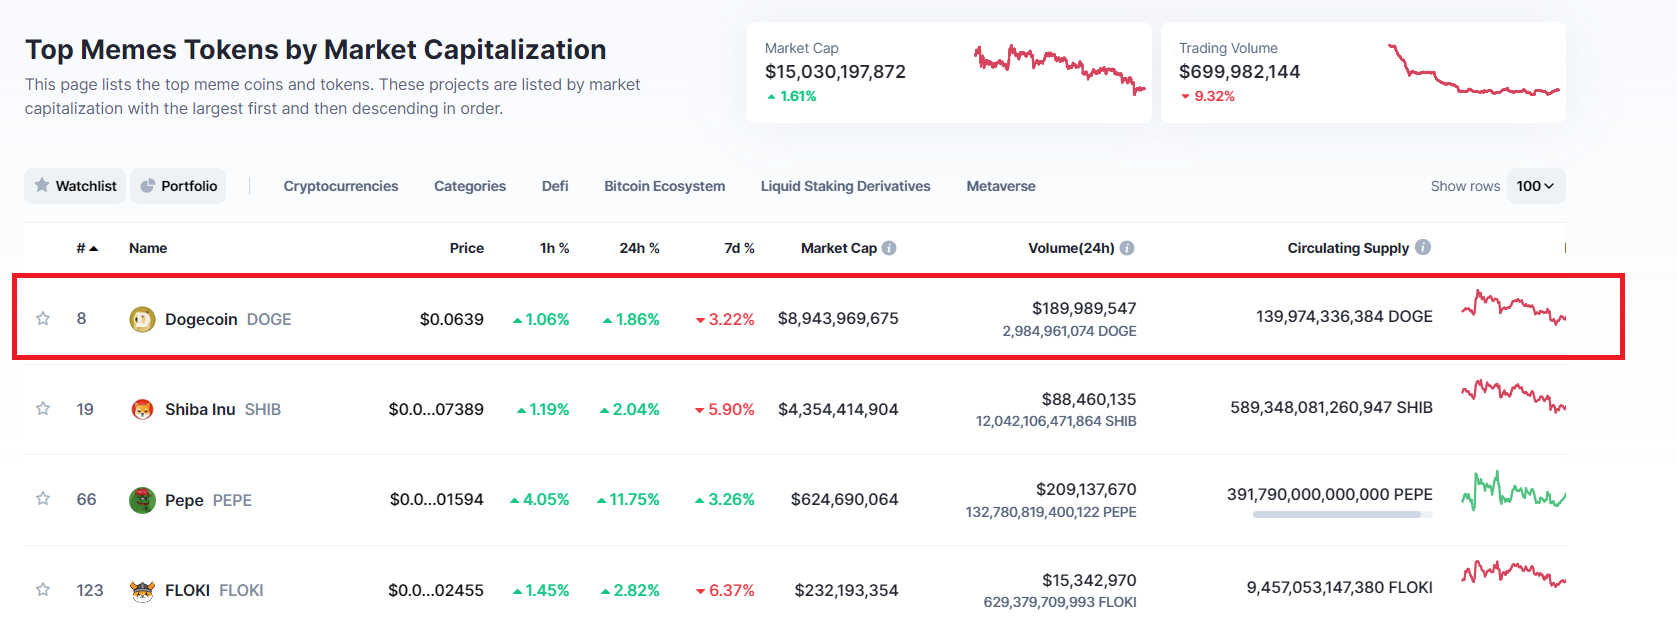Click the Market Cap column info icon
This screenshot has width=1677, height=633.
(x=889, y=248)
